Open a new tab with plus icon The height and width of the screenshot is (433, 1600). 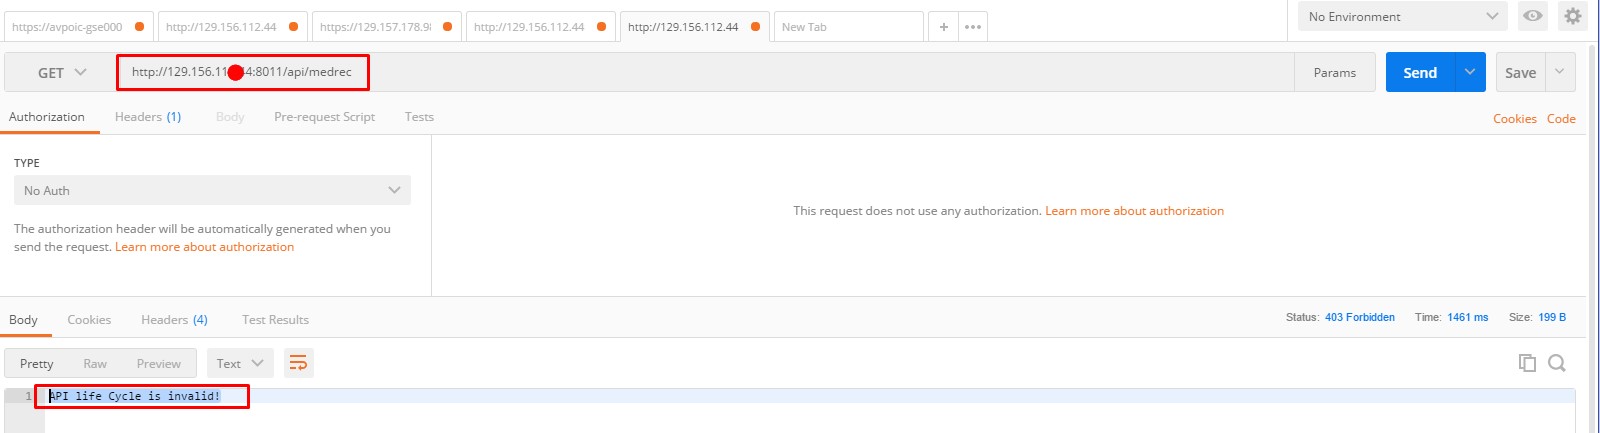tap(943, 27)
